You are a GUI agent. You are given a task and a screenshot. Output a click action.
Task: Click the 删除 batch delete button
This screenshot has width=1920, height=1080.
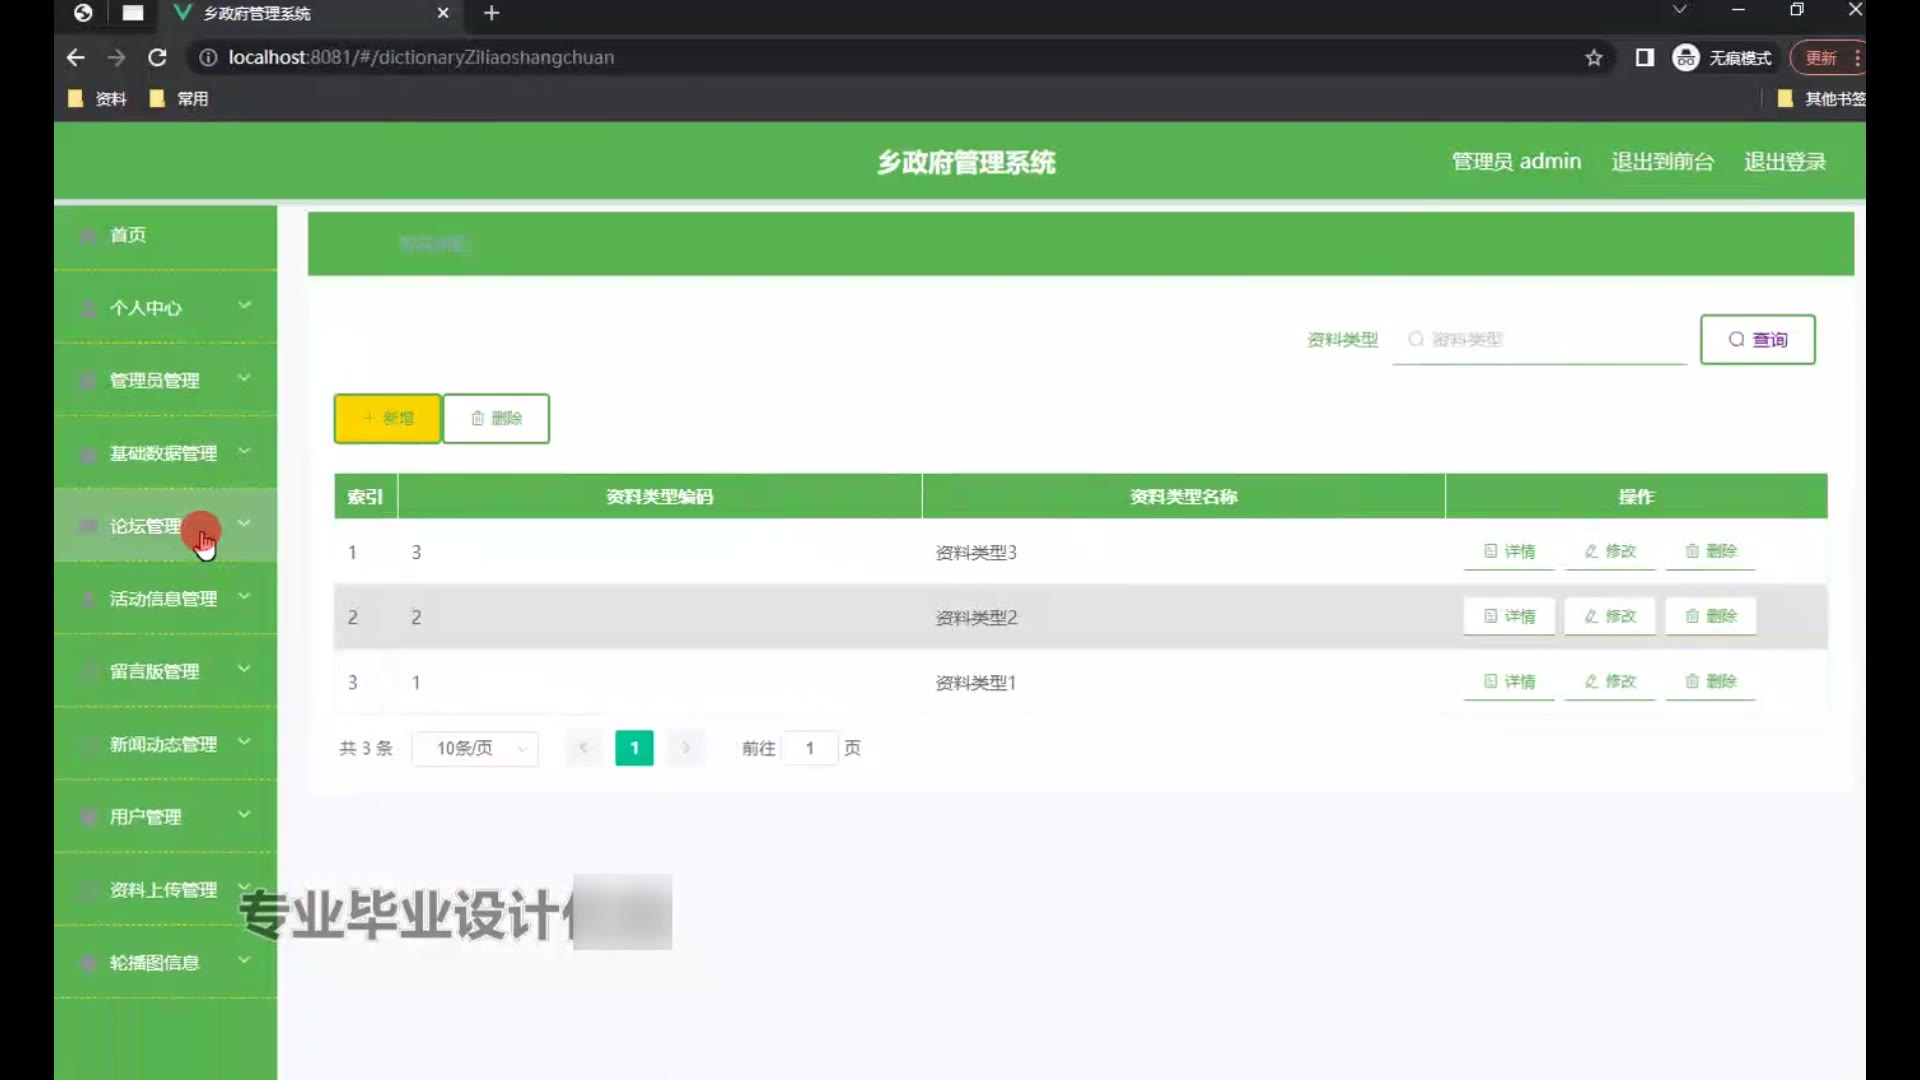coord(496,418)
